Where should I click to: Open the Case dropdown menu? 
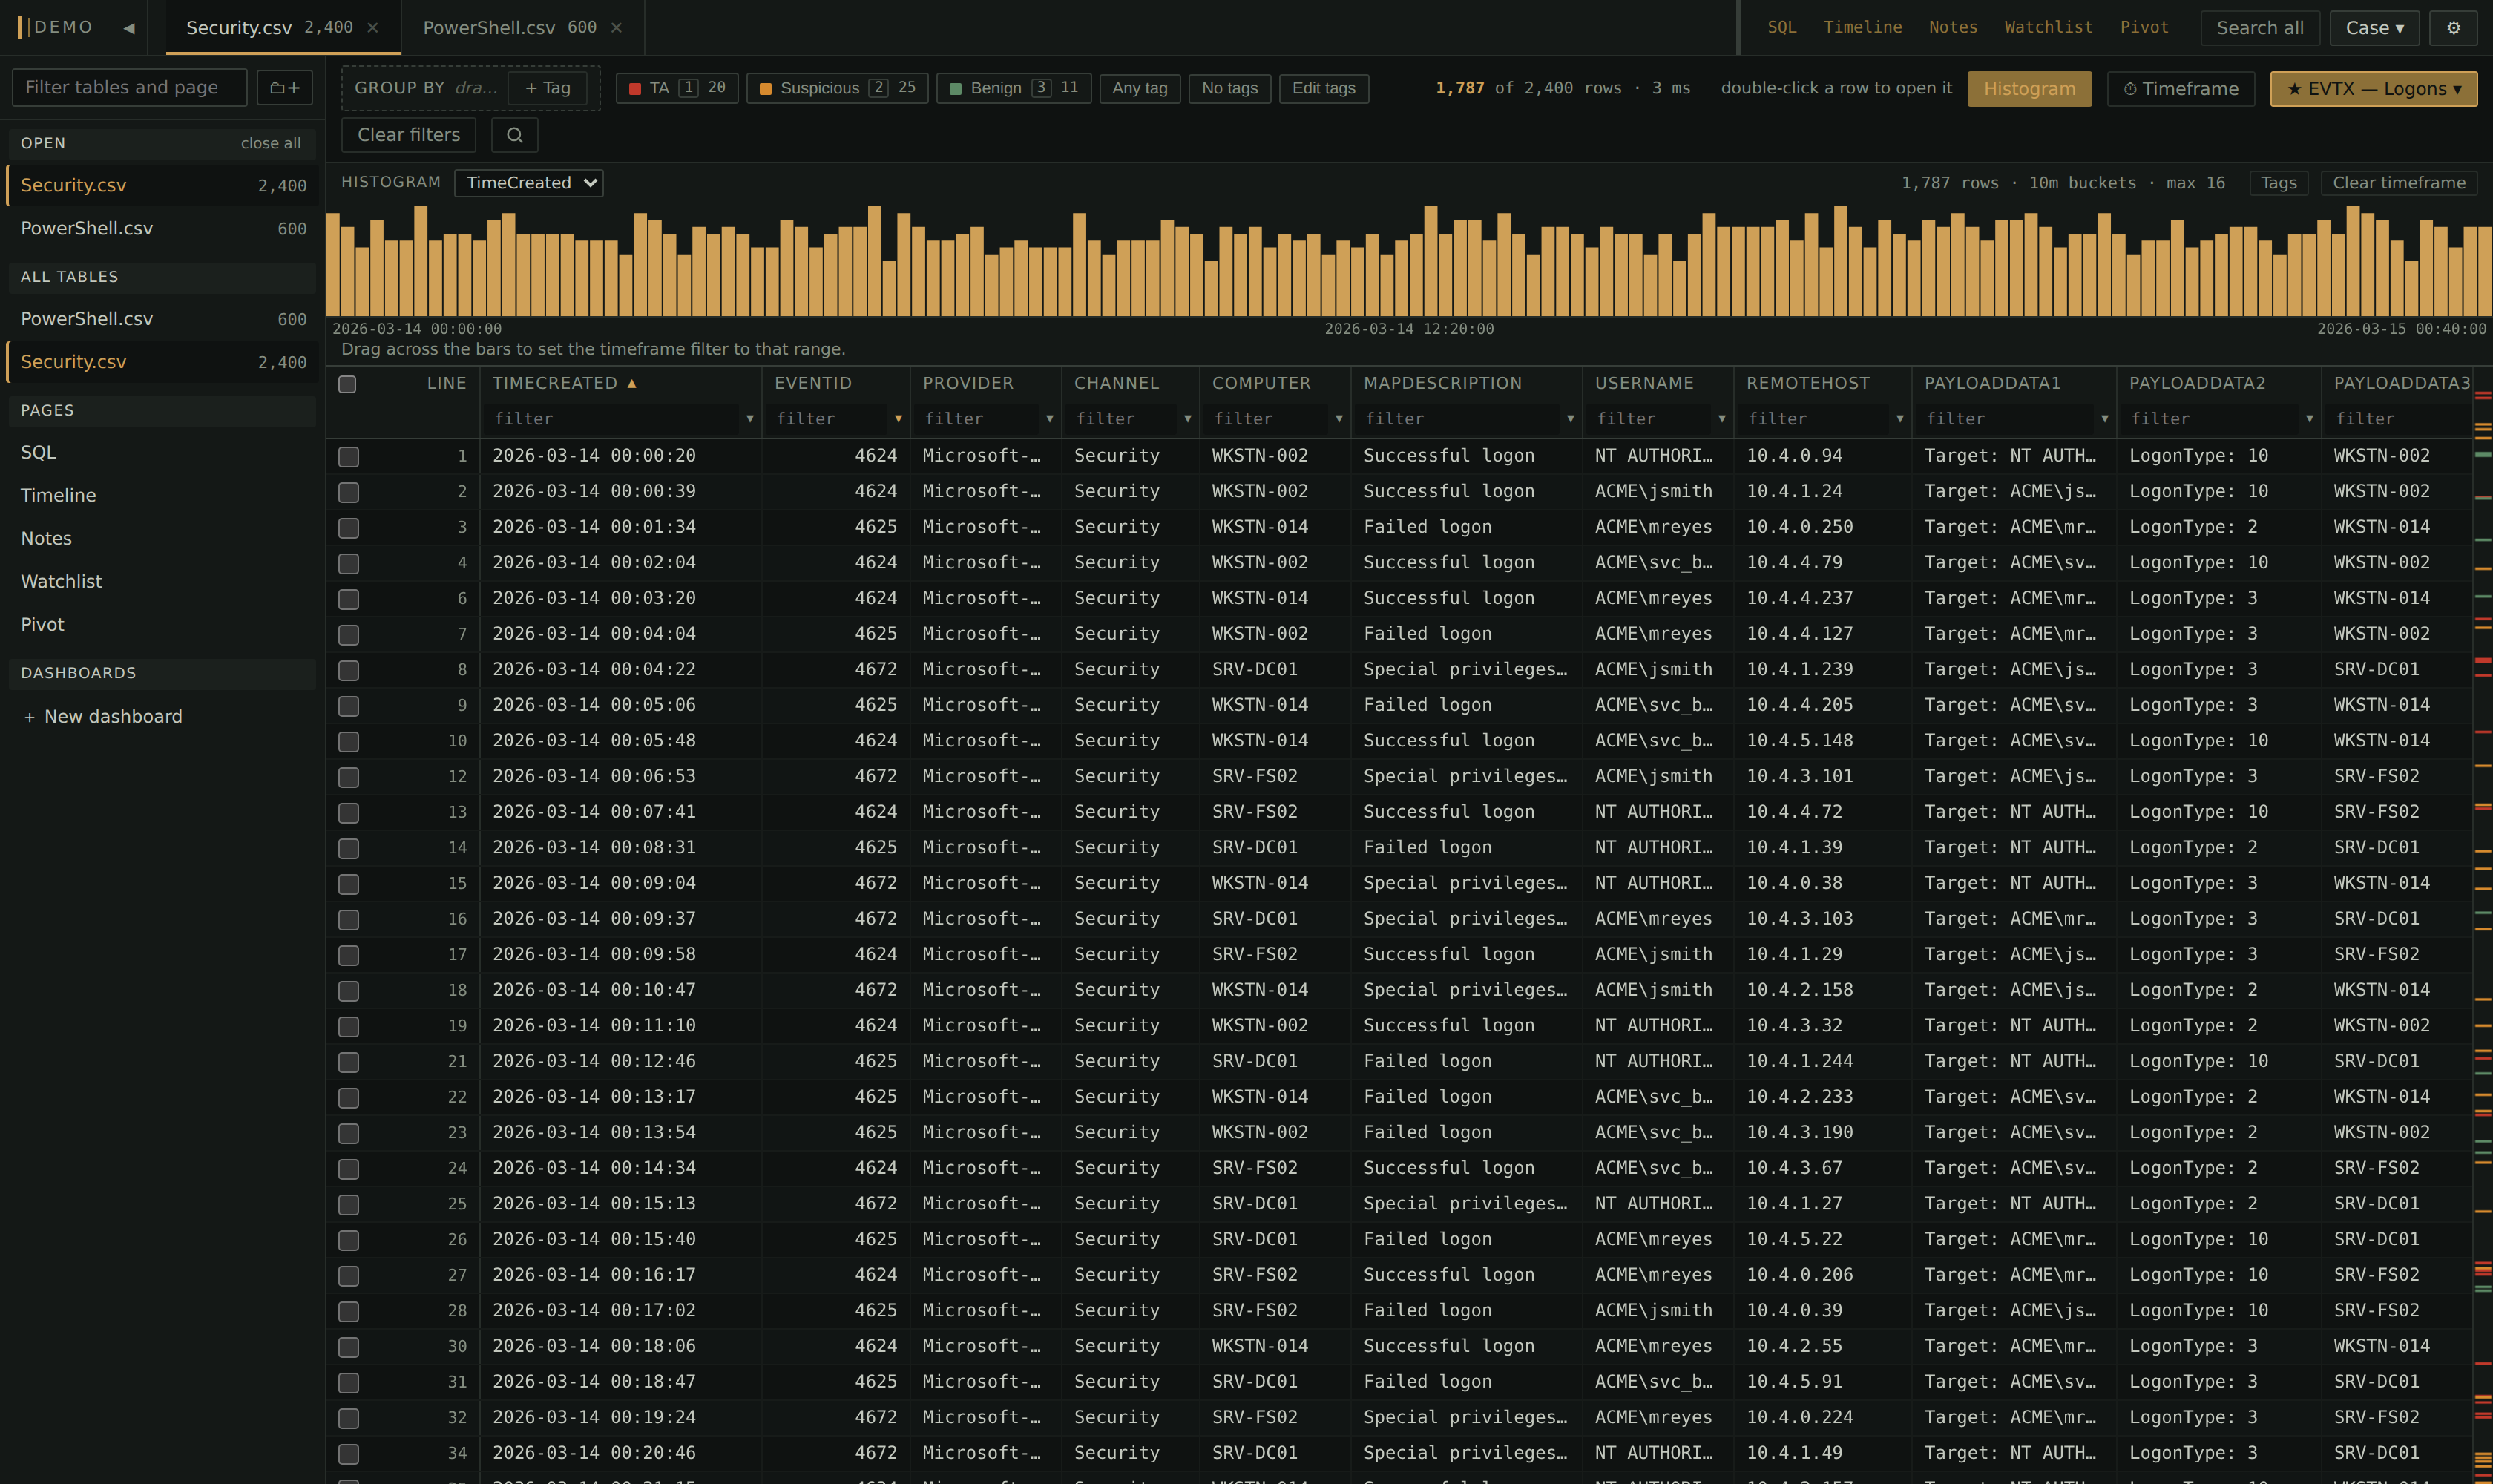pos(2374,28)
